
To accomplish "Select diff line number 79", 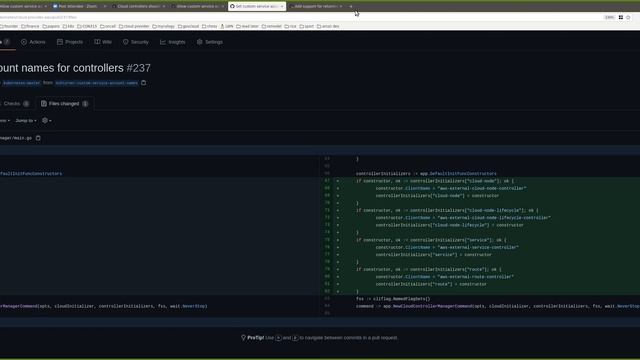I will tap(327, 269).
